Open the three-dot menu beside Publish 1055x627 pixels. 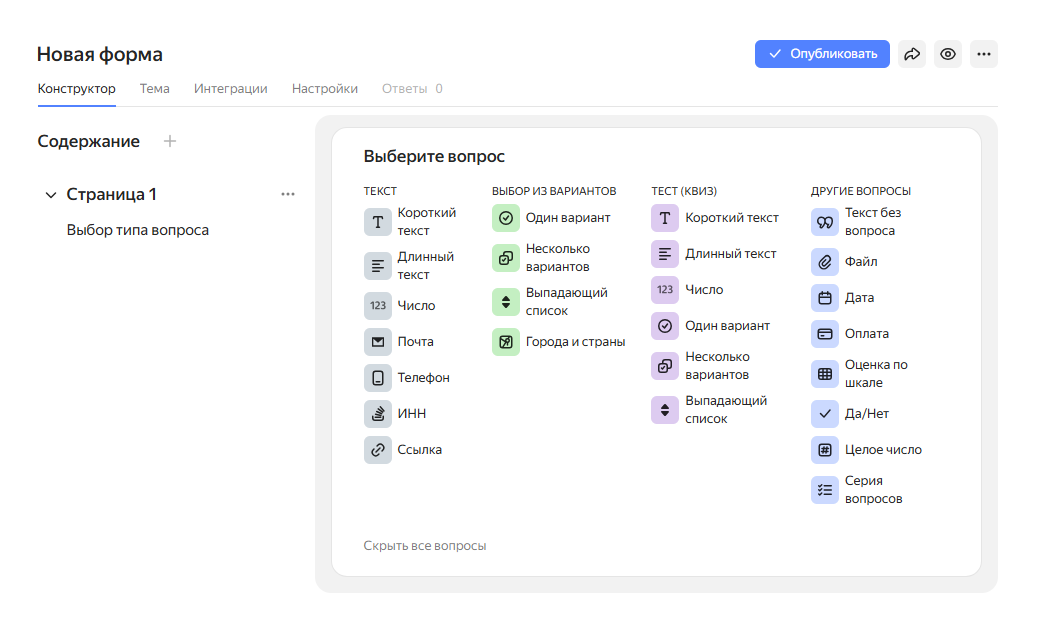[x=984, y=54]
